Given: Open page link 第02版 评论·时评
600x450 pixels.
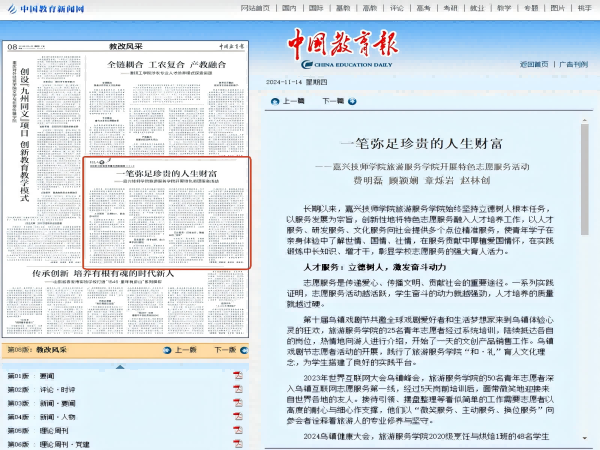Looking at the screenshot, I should click(x=41, y=390).
